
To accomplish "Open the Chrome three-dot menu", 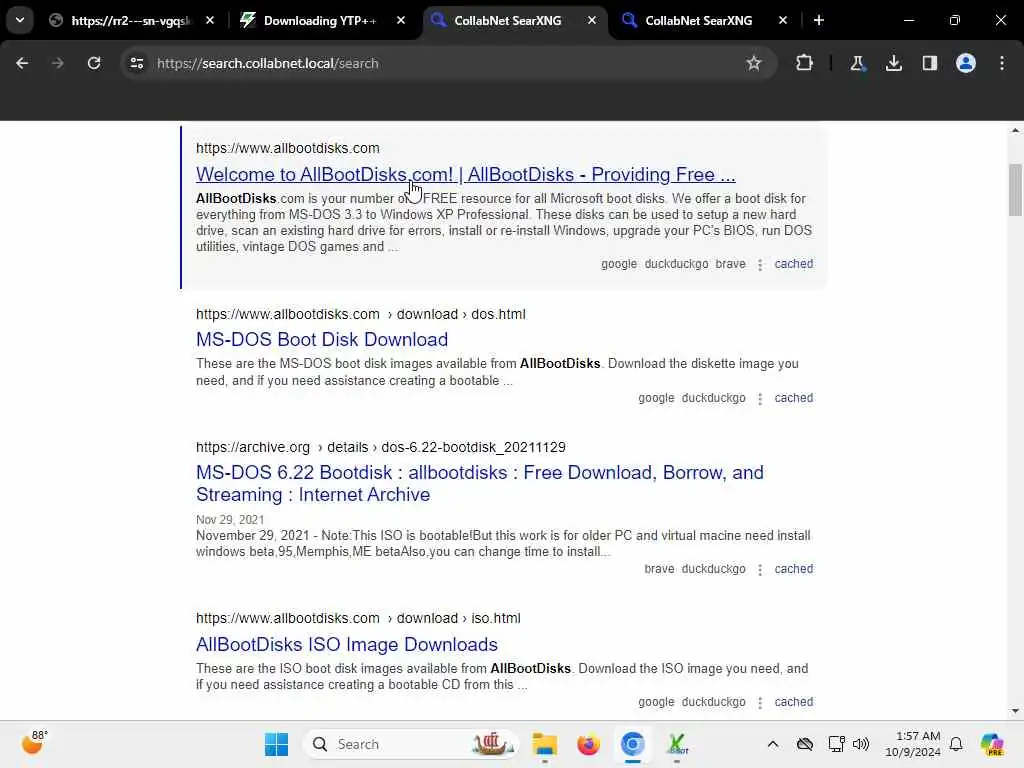I will point(1002,63).
